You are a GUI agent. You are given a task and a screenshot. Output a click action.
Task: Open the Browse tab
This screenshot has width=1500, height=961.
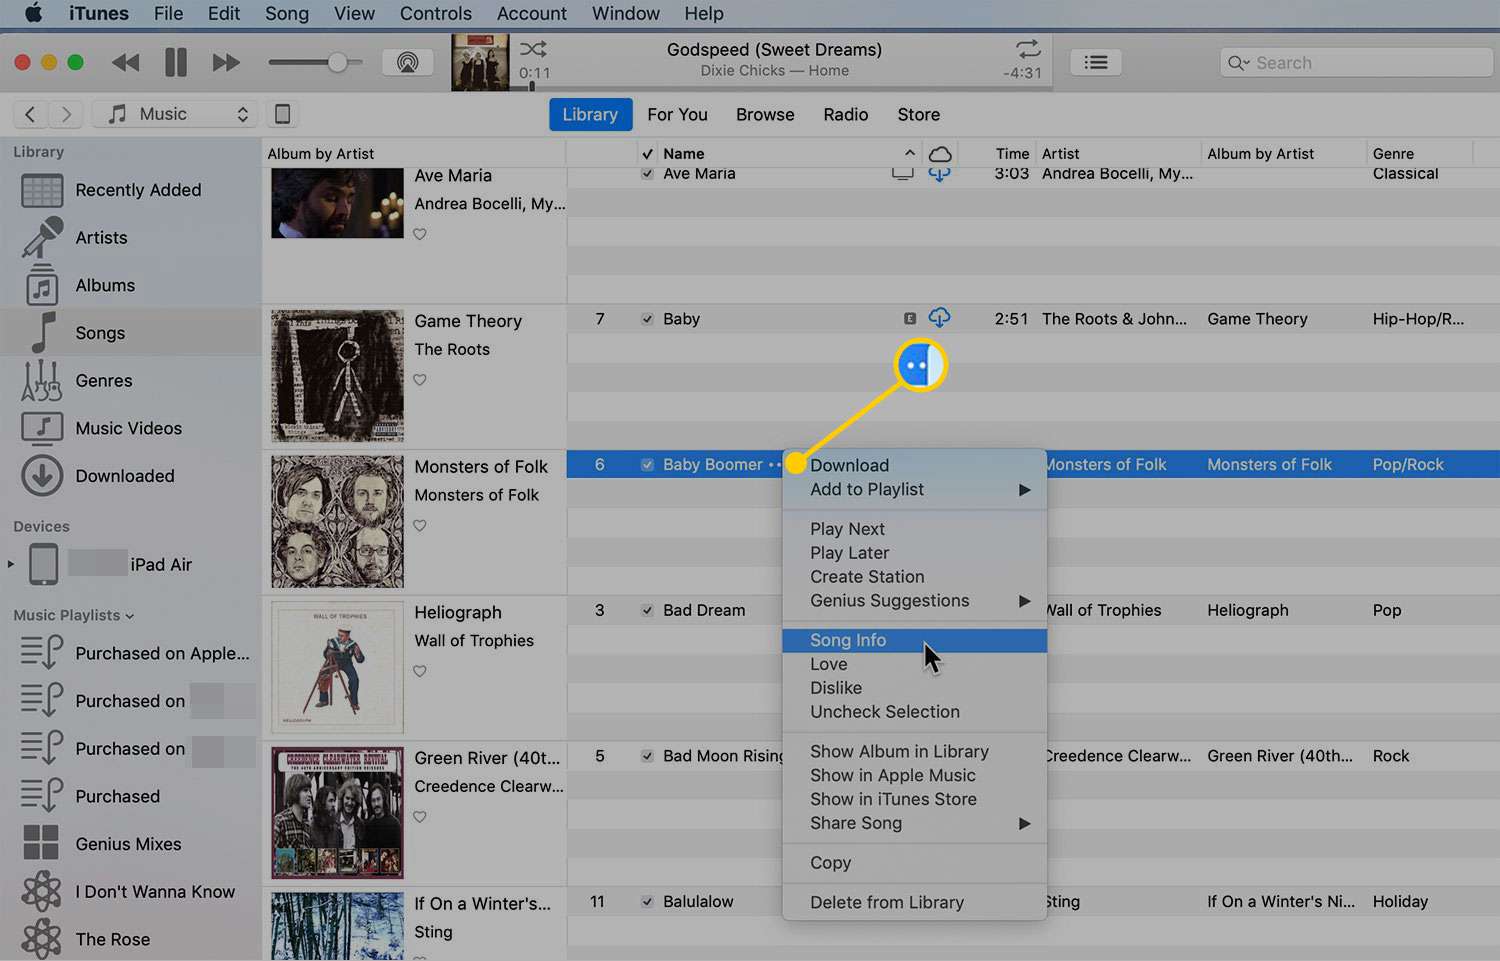765,114
